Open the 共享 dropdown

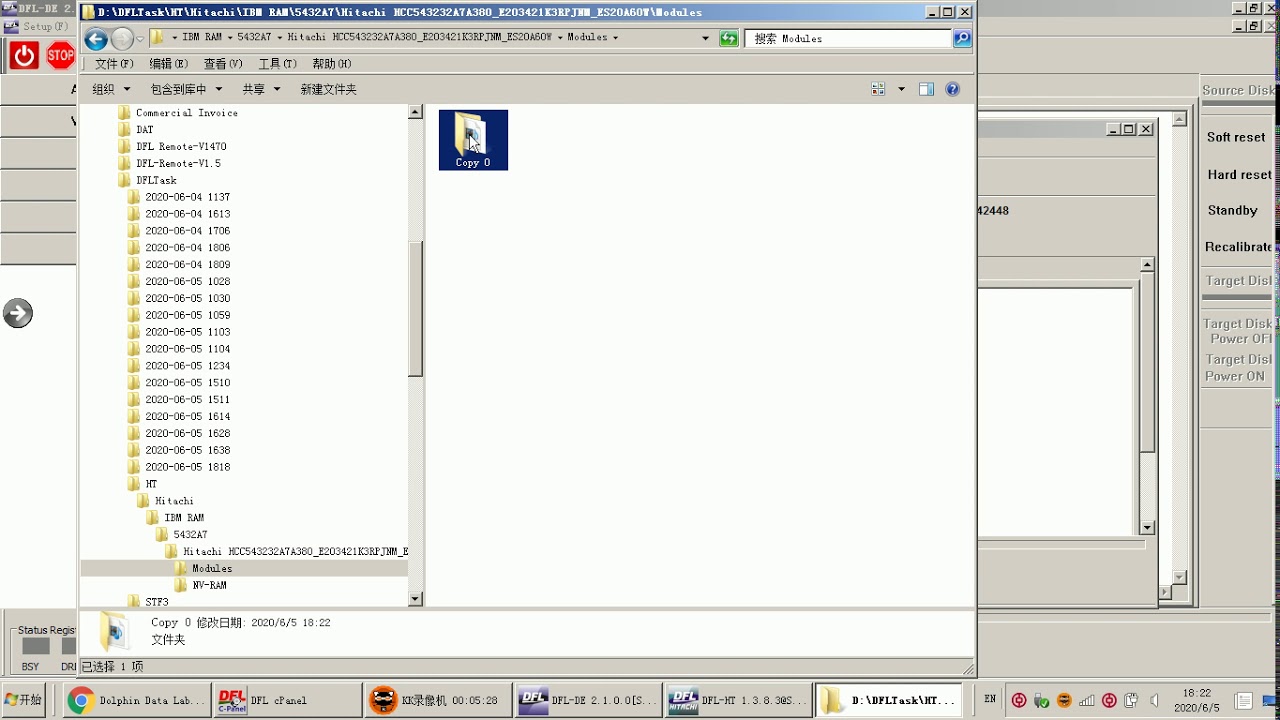tap(261, 89)
